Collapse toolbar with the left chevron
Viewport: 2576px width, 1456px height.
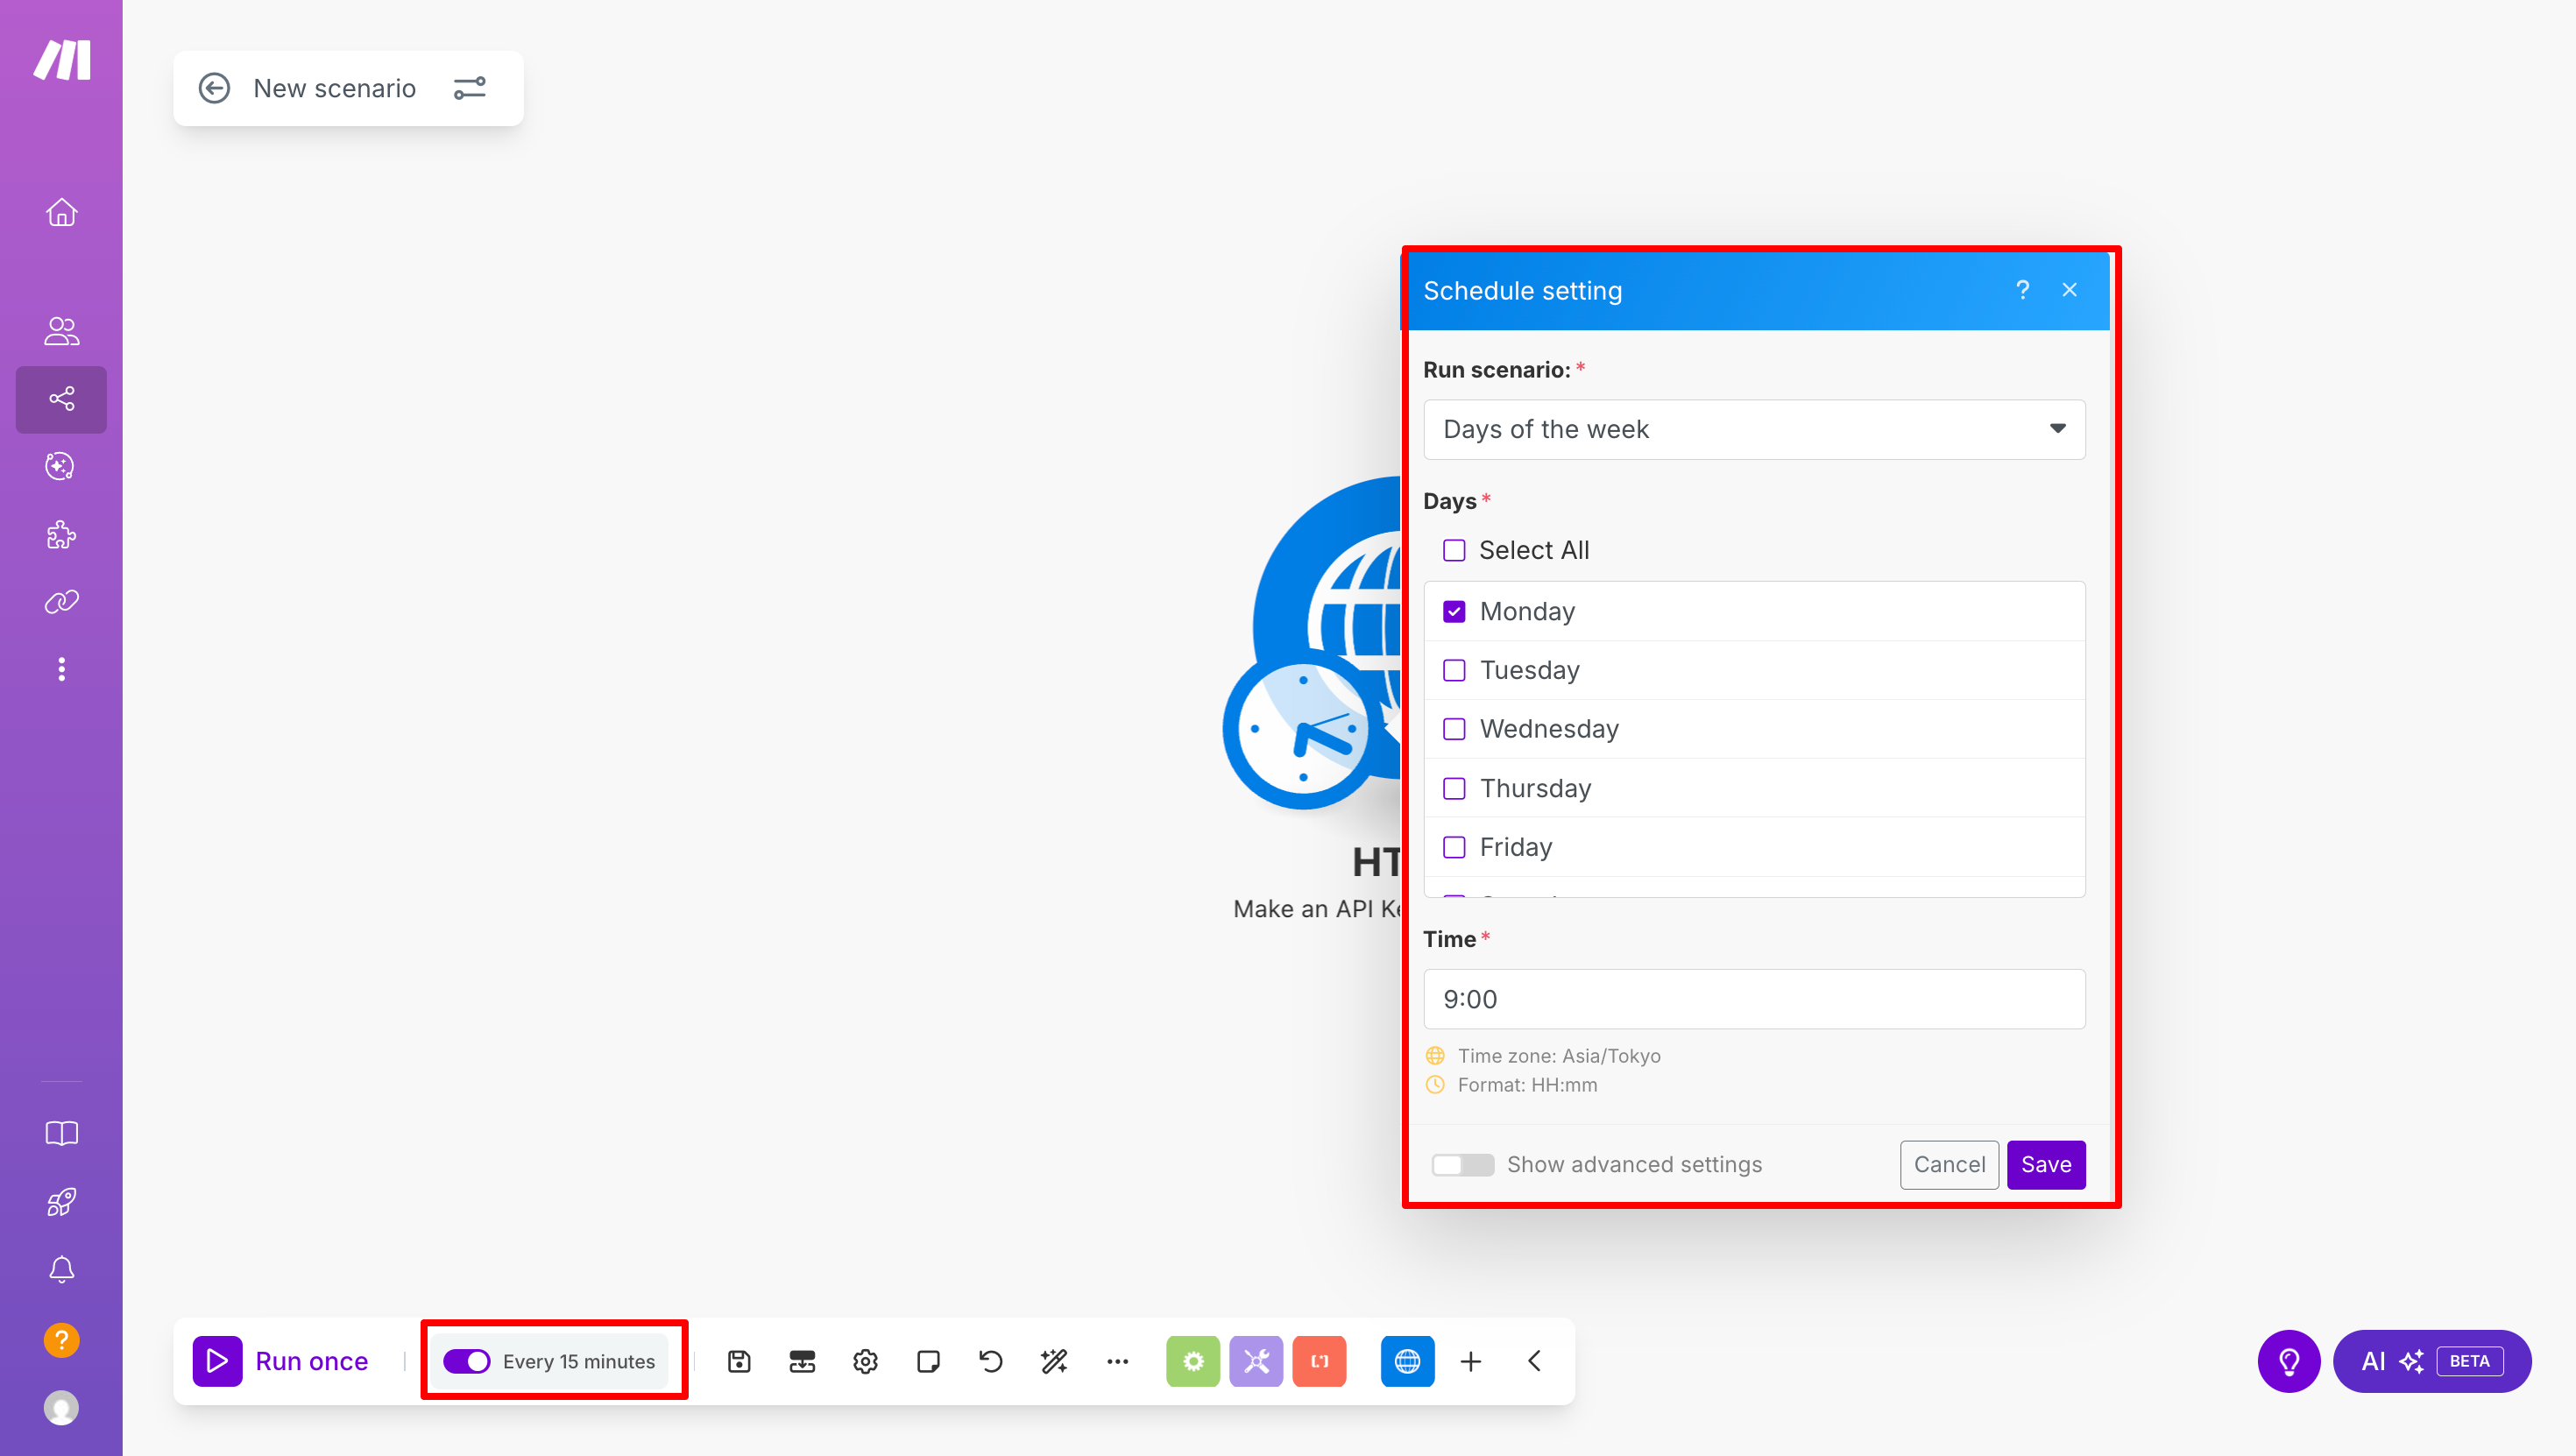tap(1534, 1361)
